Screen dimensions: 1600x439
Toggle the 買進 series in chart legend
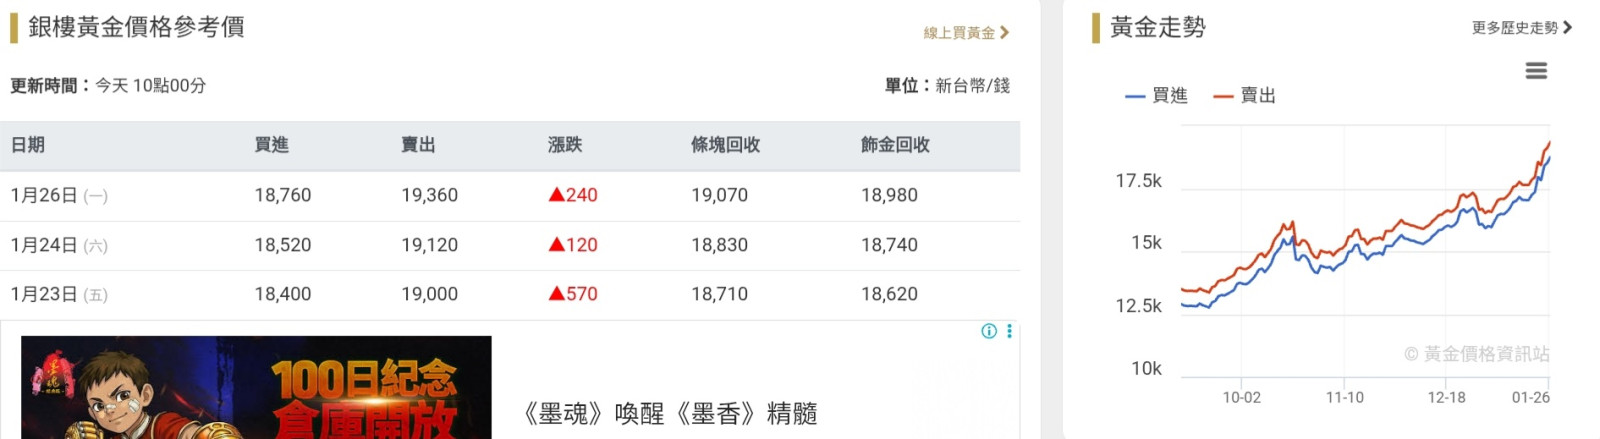[x=1157, y=96]
